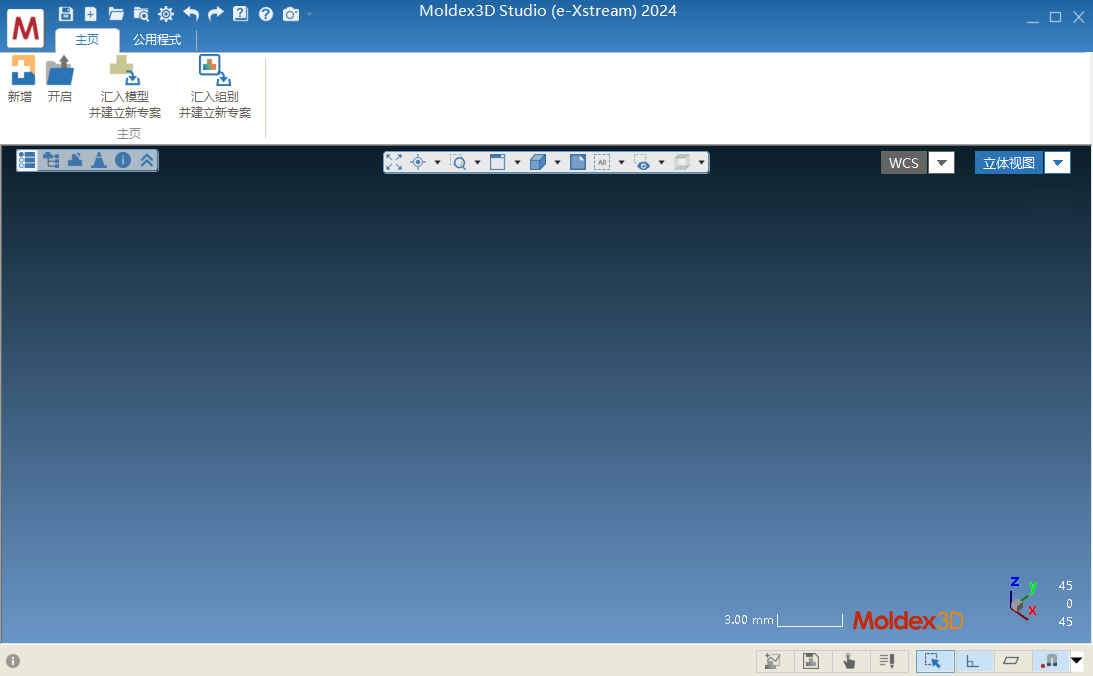Click the status bar info icon
Image resolution: width=1093 pixels, height=676 pixels.
(13, 661)
